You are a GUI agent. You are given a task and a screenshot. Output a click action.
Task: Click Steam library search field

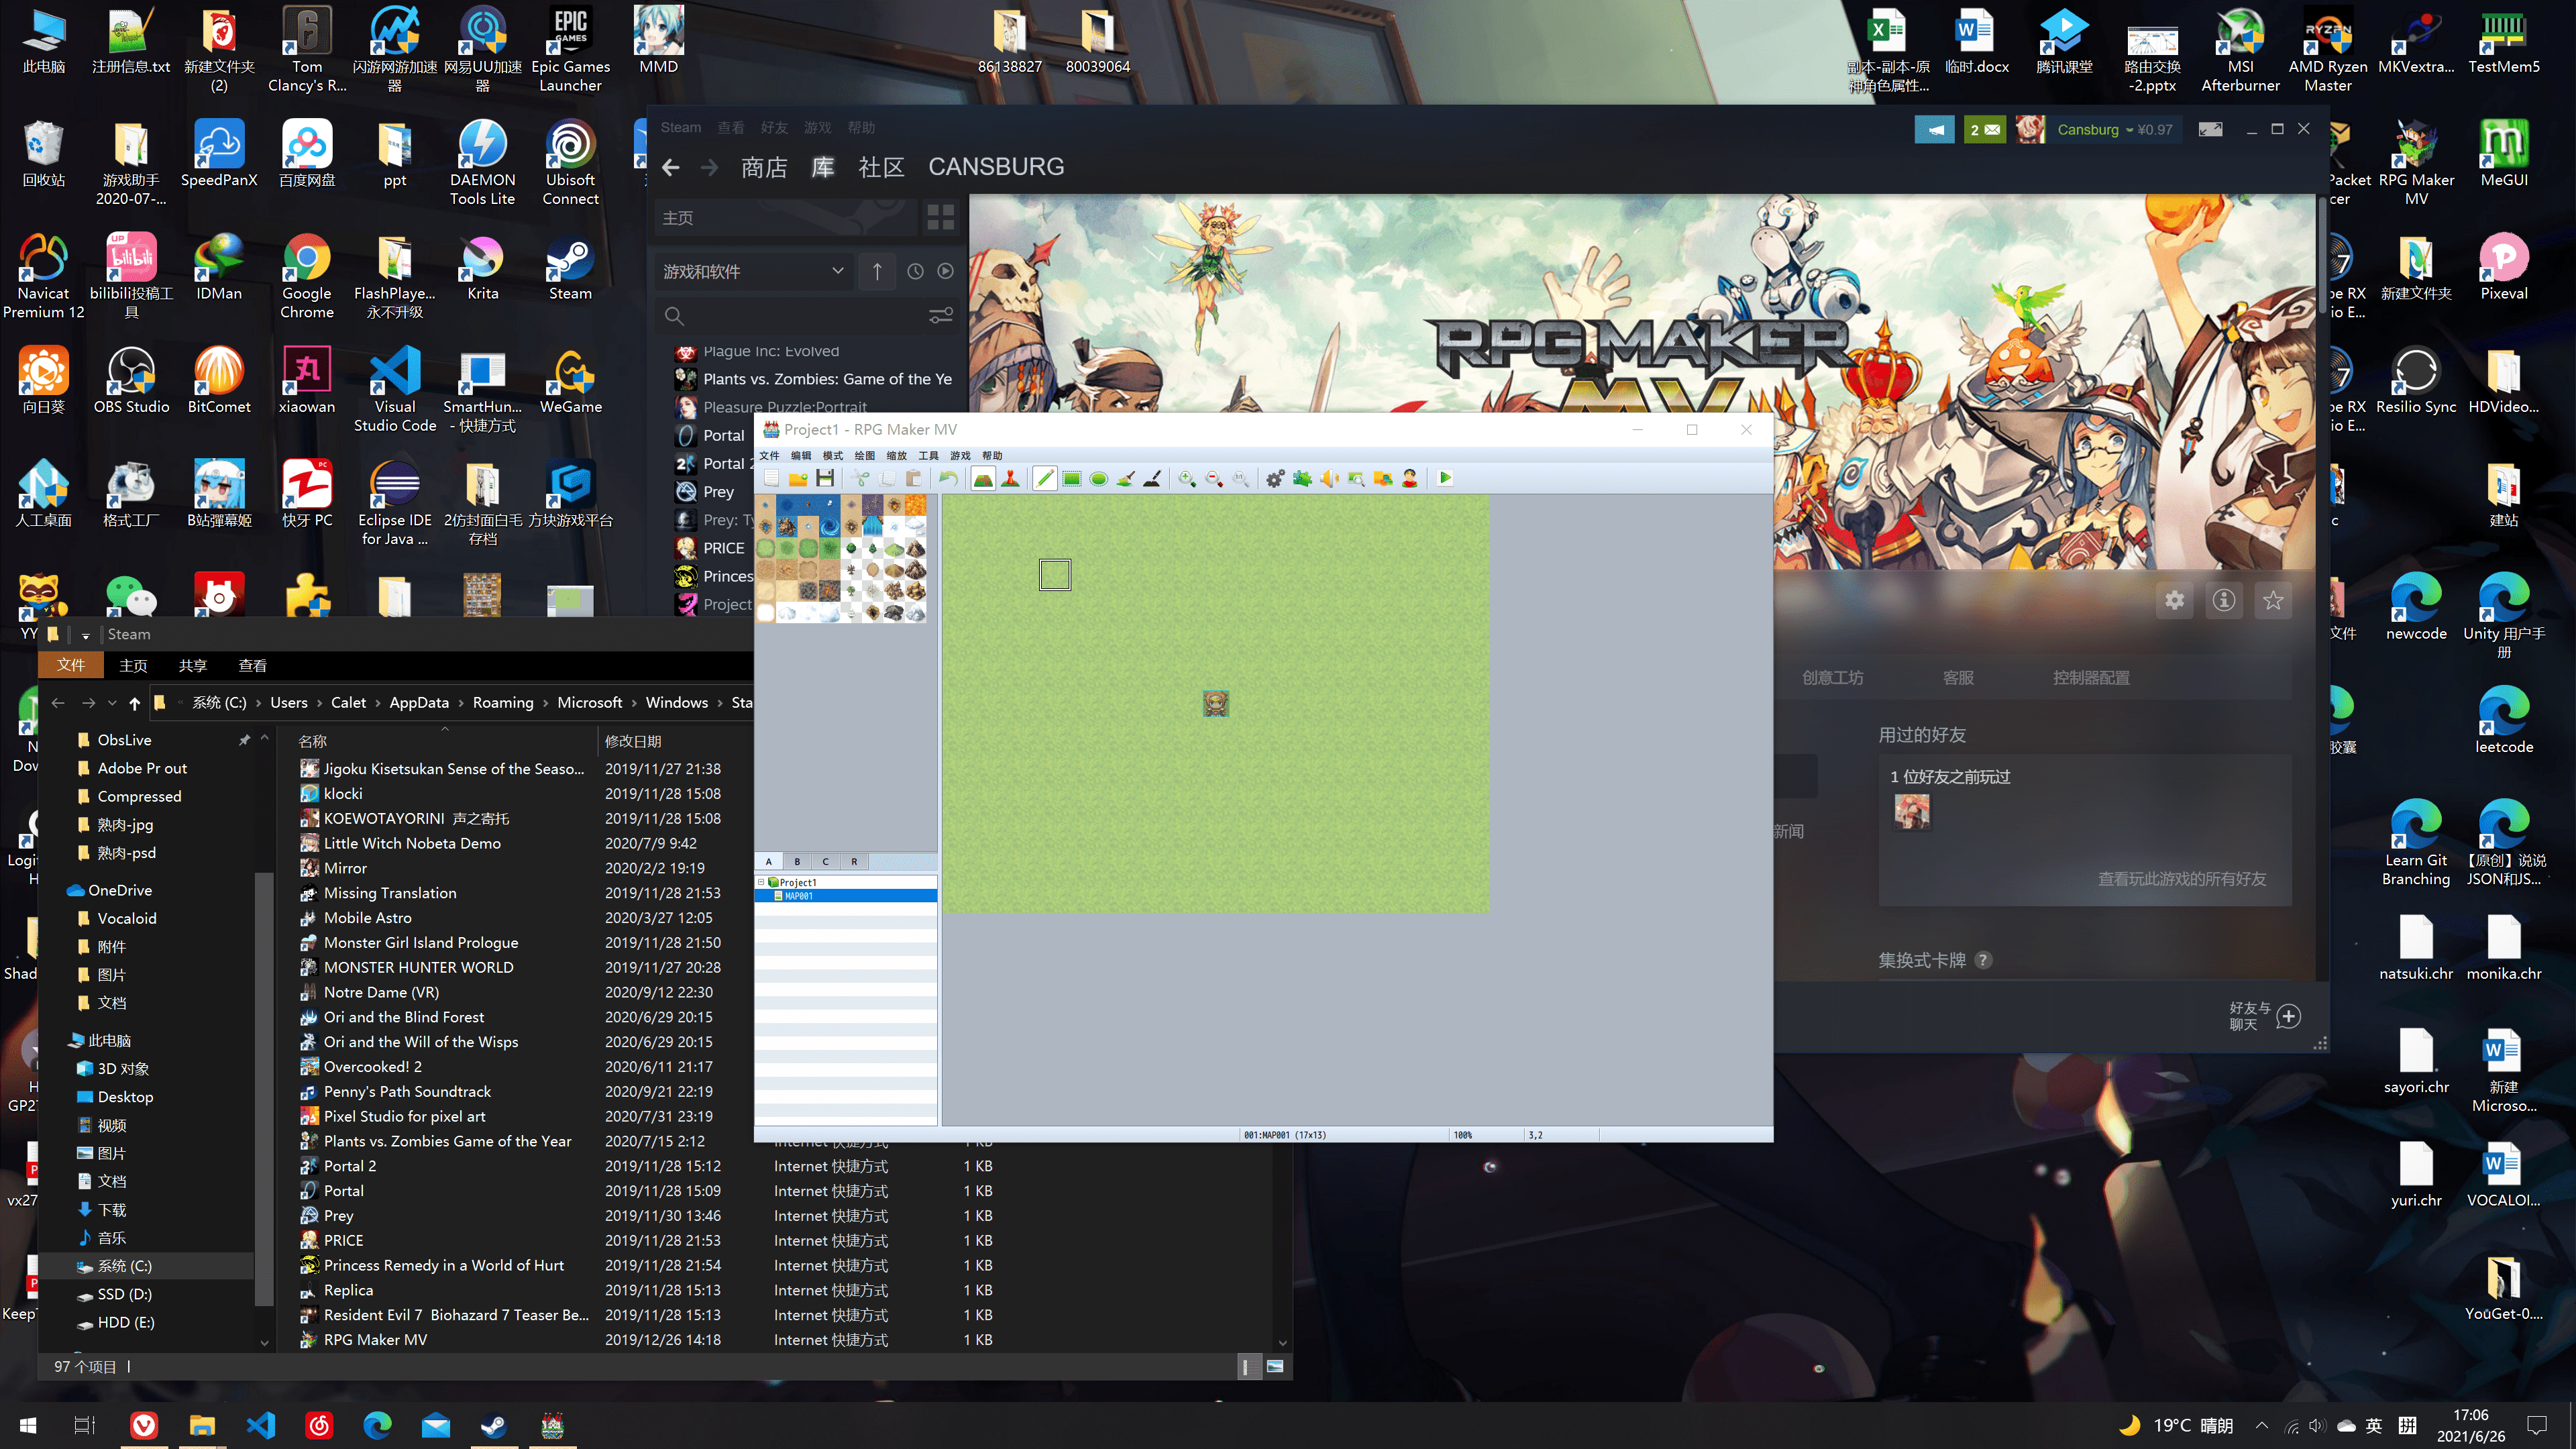point(805,316)
